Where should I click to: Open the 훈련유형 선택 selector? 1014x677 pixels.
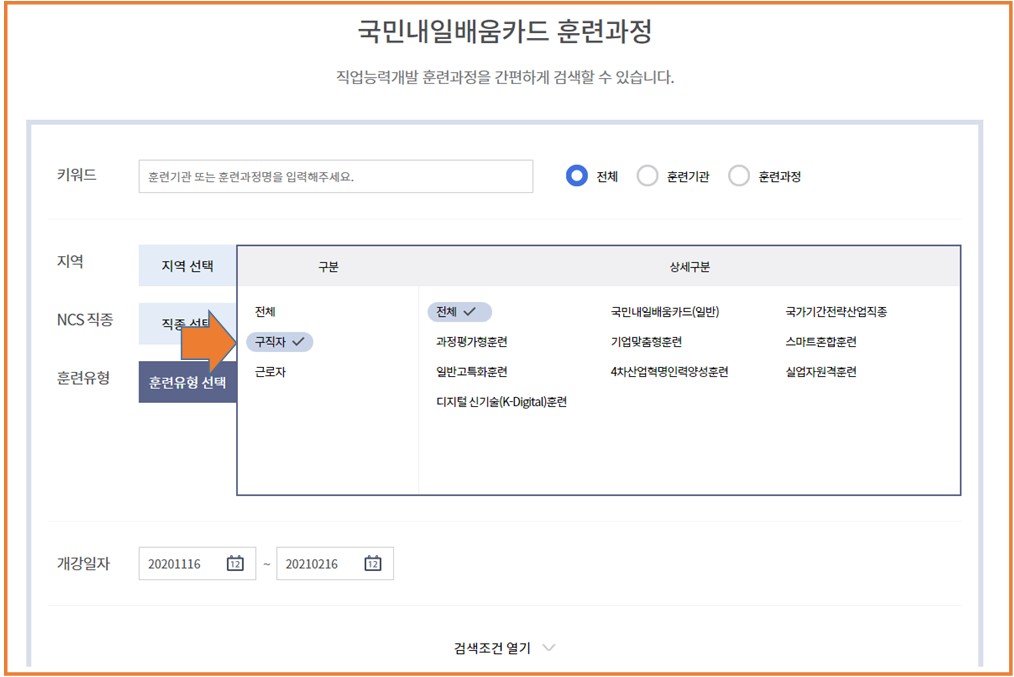click(188, 382)
